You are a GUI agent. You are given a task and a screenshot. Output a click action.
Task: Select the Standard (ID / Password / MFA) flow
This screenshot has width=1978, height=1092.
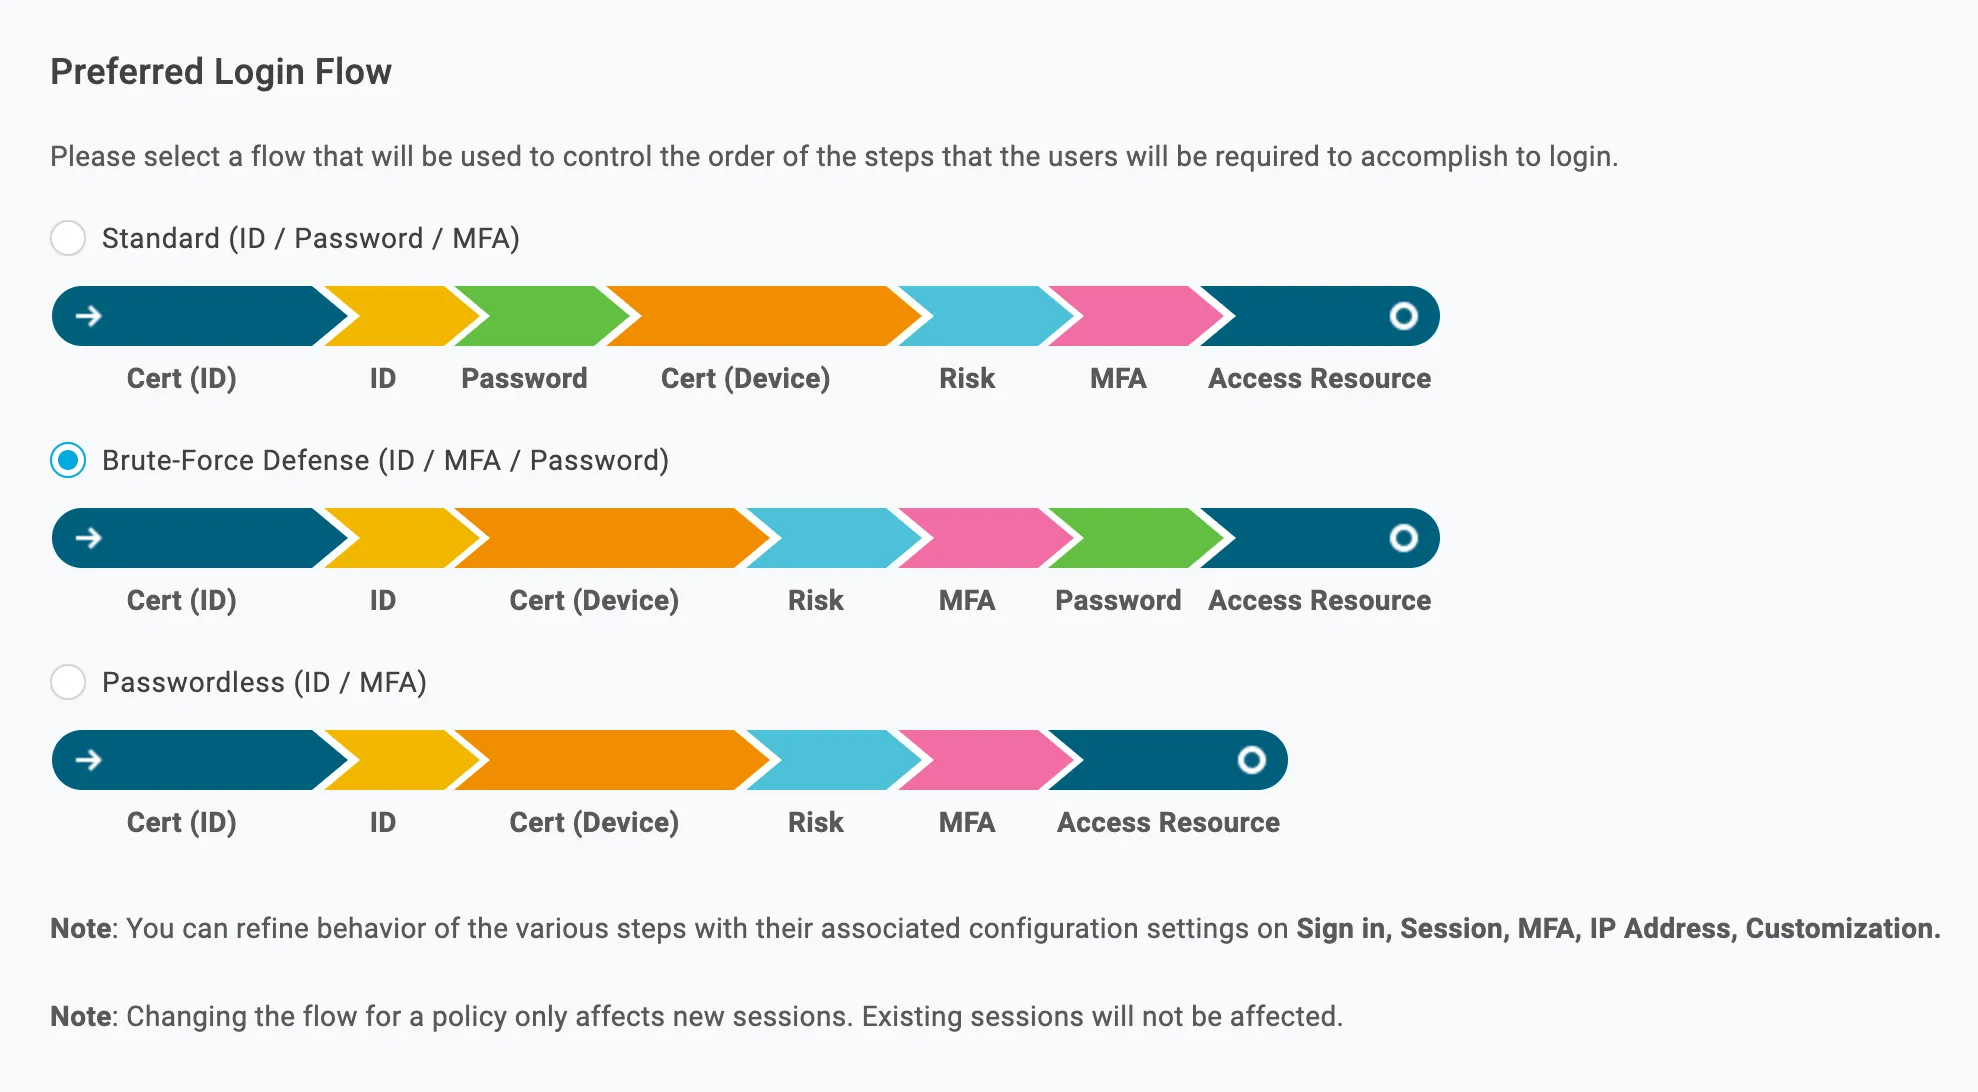68,238
